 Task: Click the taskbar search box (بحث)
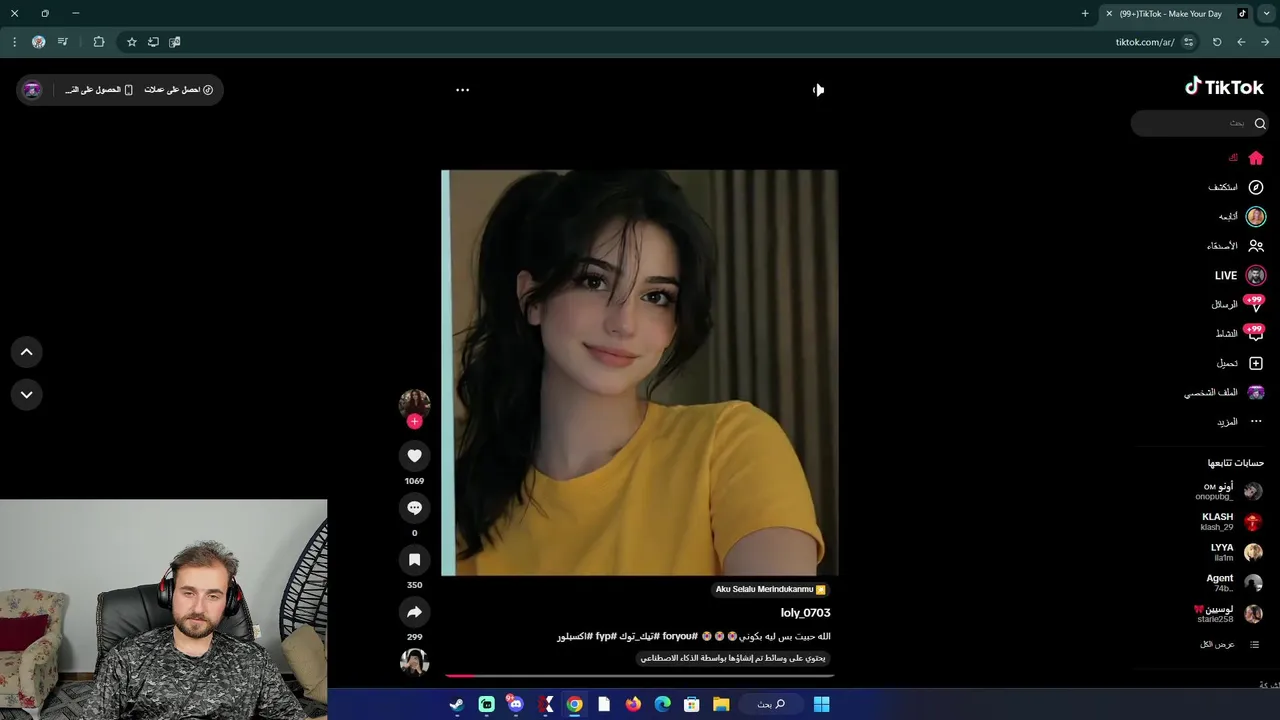coord(771,704)
